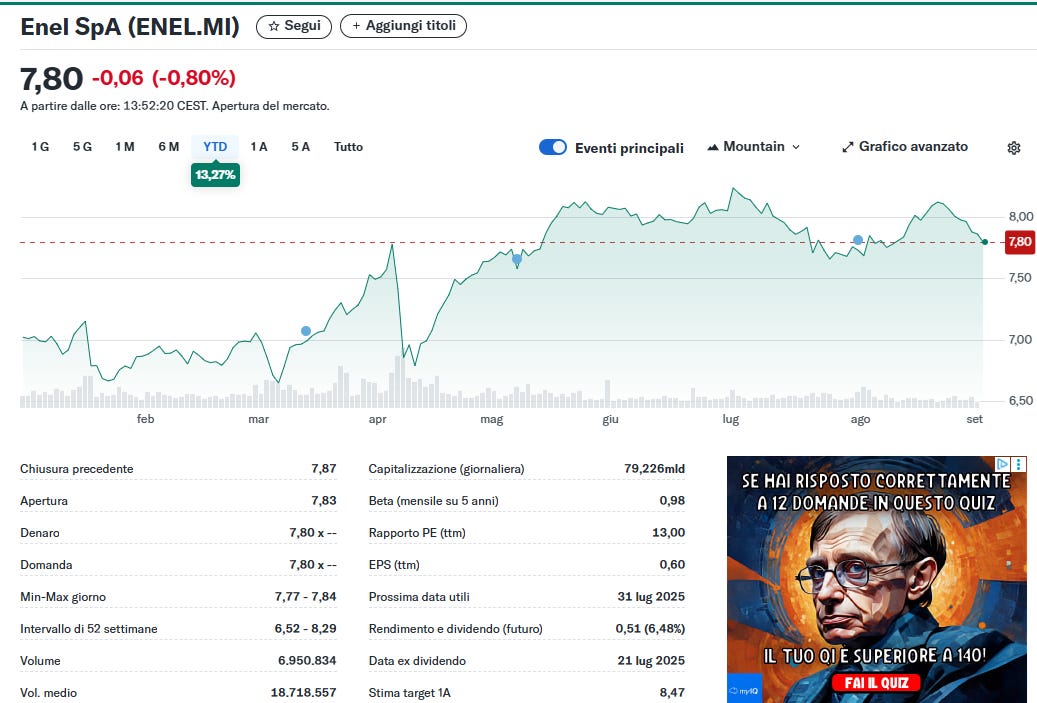Click the dividend yield 0,51 (6,48%)
The image size is (1037, 703).
tap(650, 628)
